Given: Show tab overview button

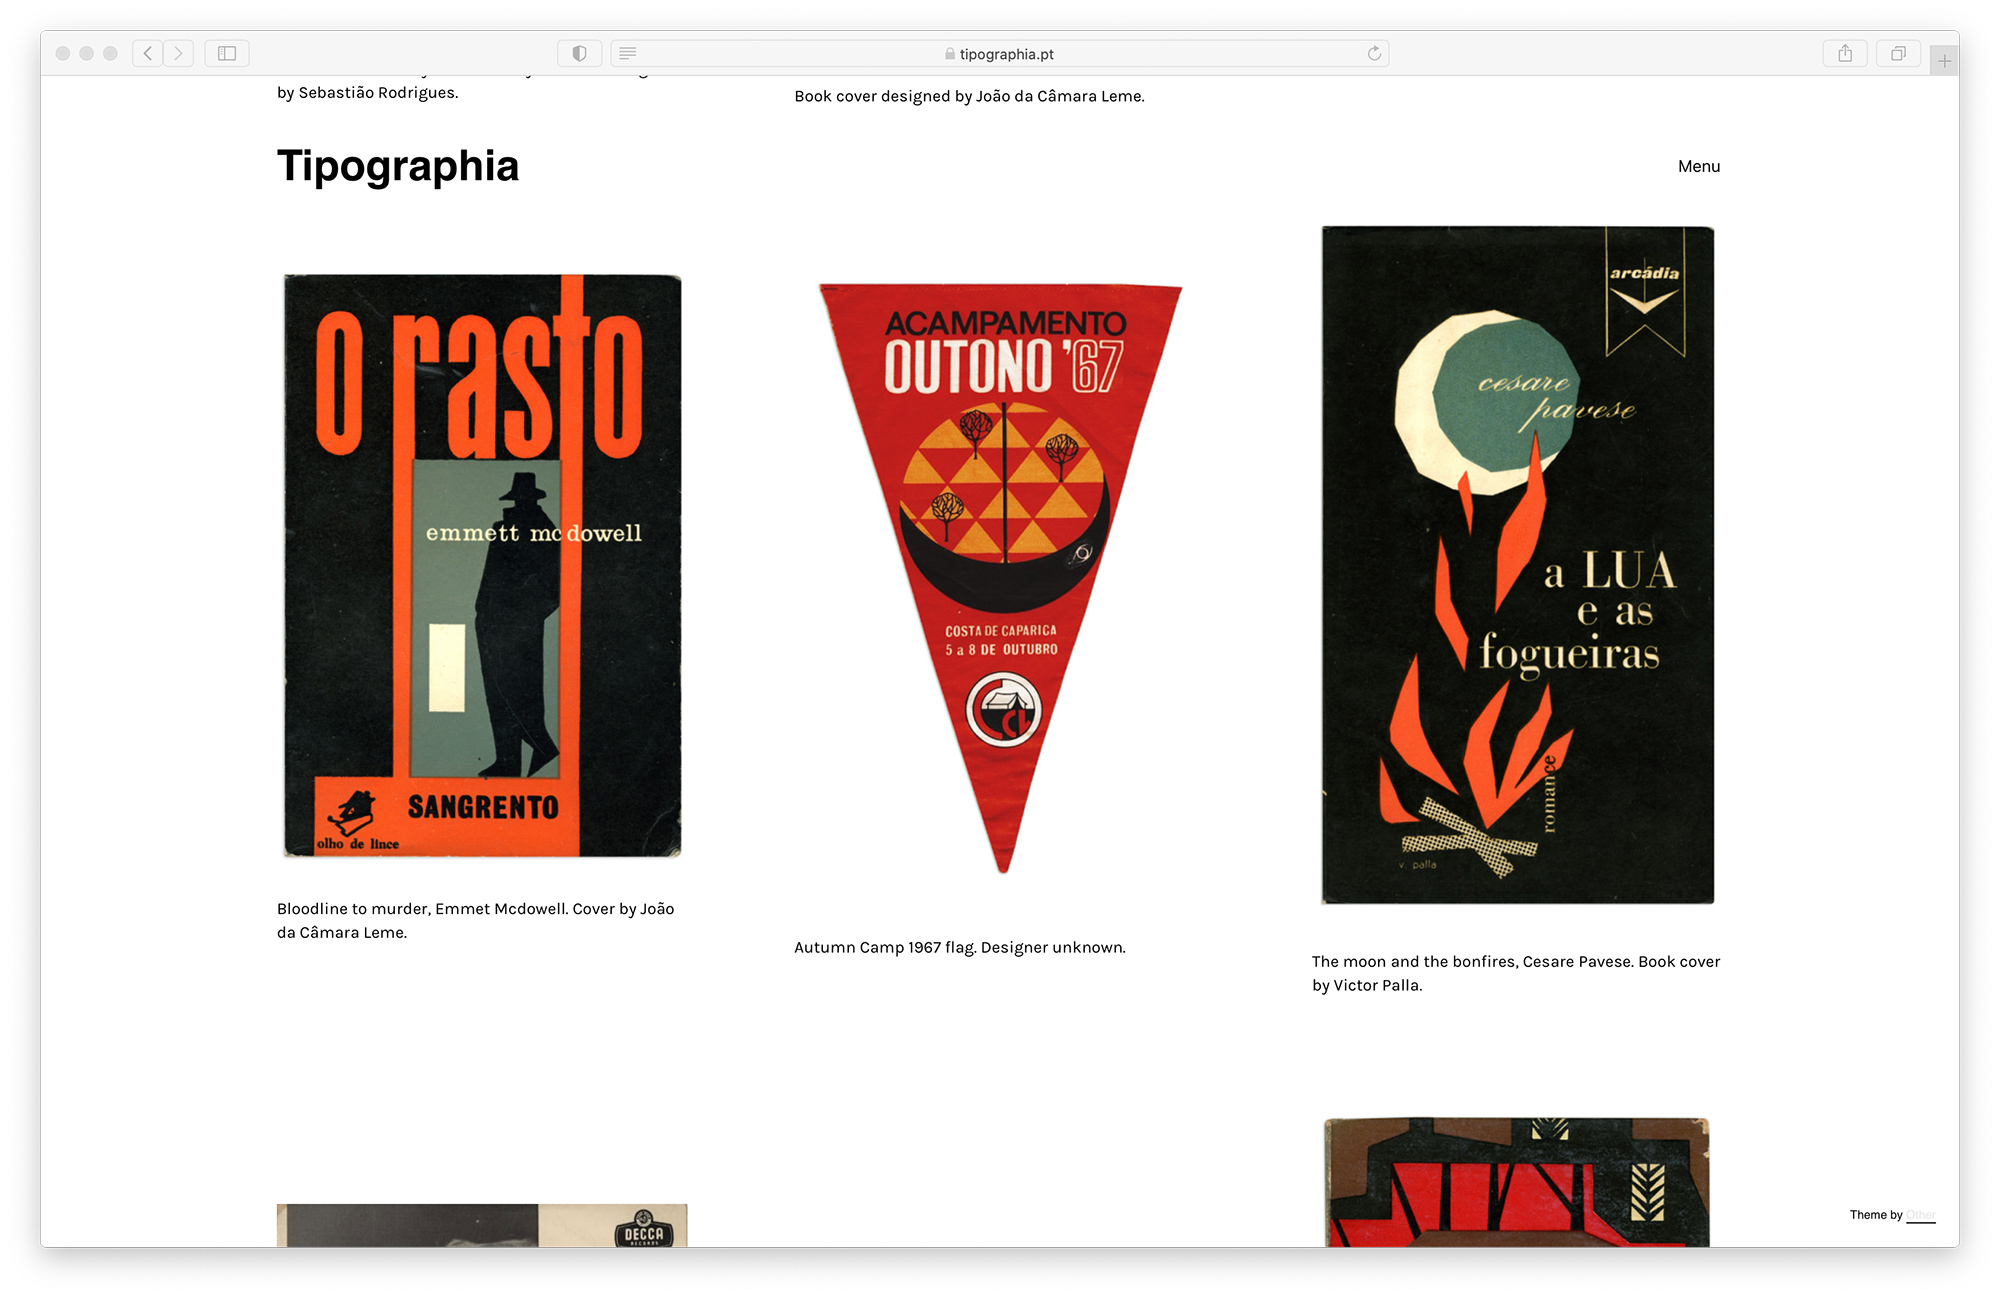Looking at the screenshot, I should [x=1898, y=54].
